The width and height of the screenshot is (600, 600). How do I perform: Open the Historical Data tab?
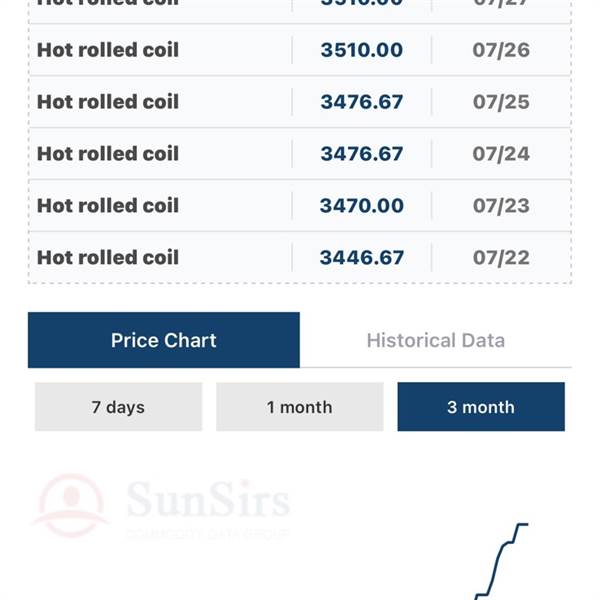point(436,340)
